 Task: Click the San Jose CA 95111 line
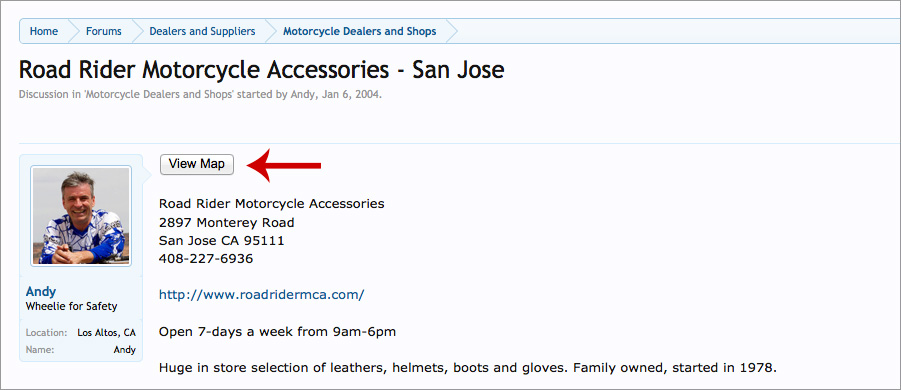[x=221, y=240]
